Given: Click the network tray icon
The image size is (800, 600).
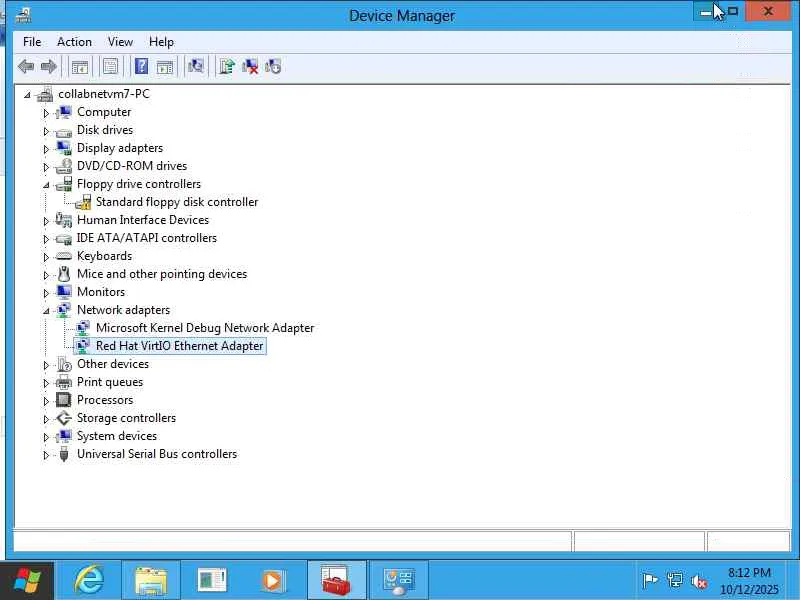Looking at the screenshot, I should coord(674,581).
